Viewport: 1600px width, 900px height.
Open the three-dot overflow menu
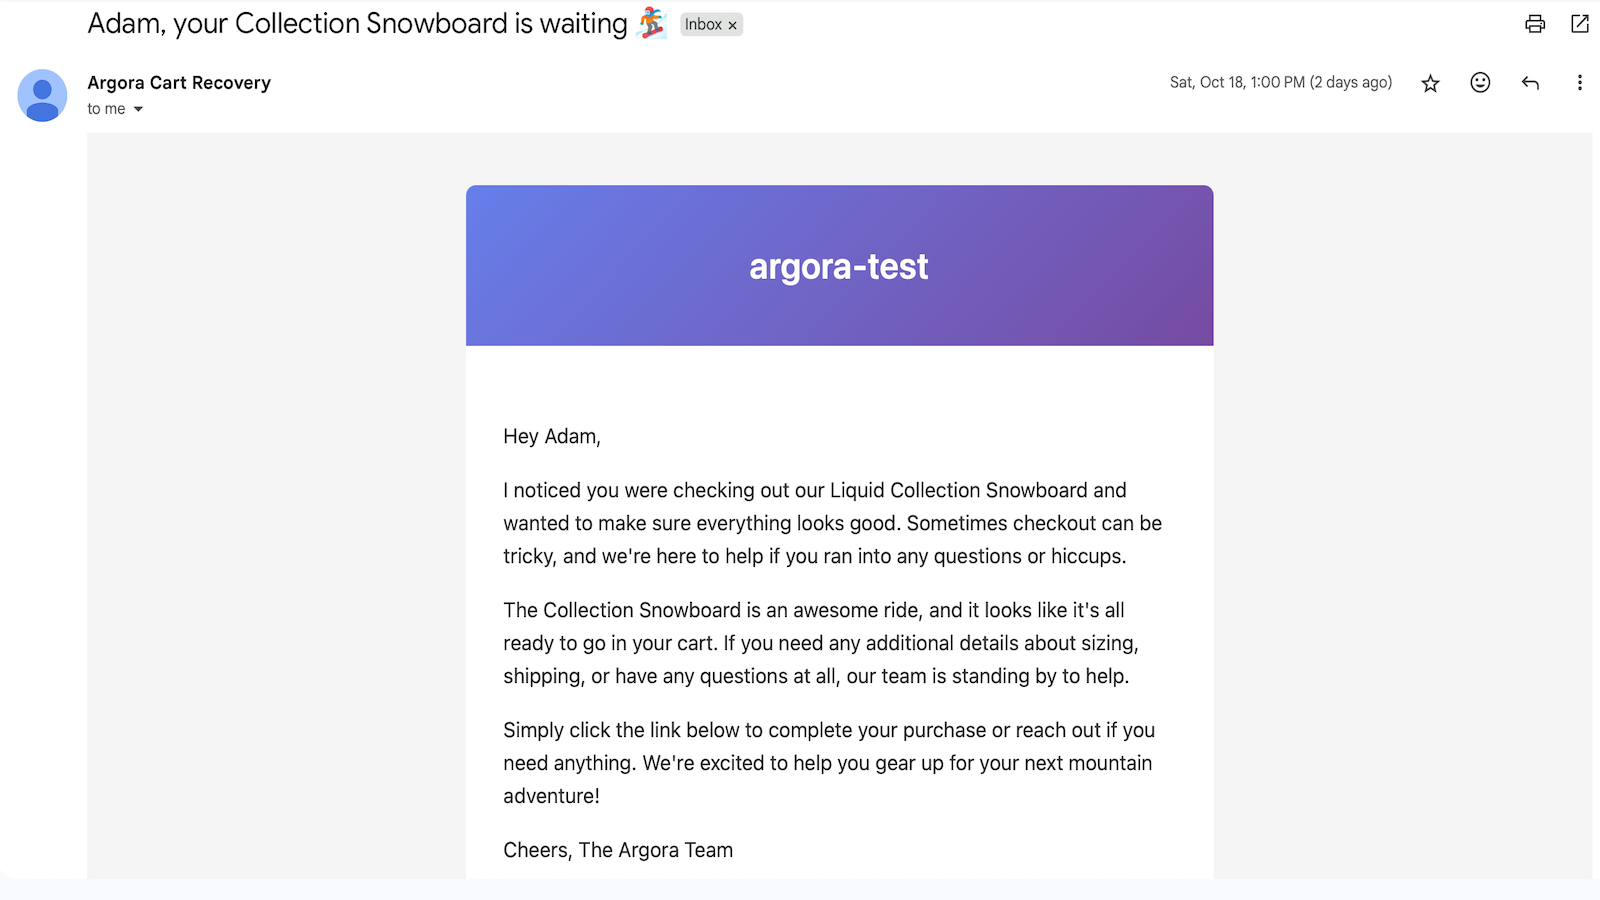pyautogui.click(x=1580, y=83)
